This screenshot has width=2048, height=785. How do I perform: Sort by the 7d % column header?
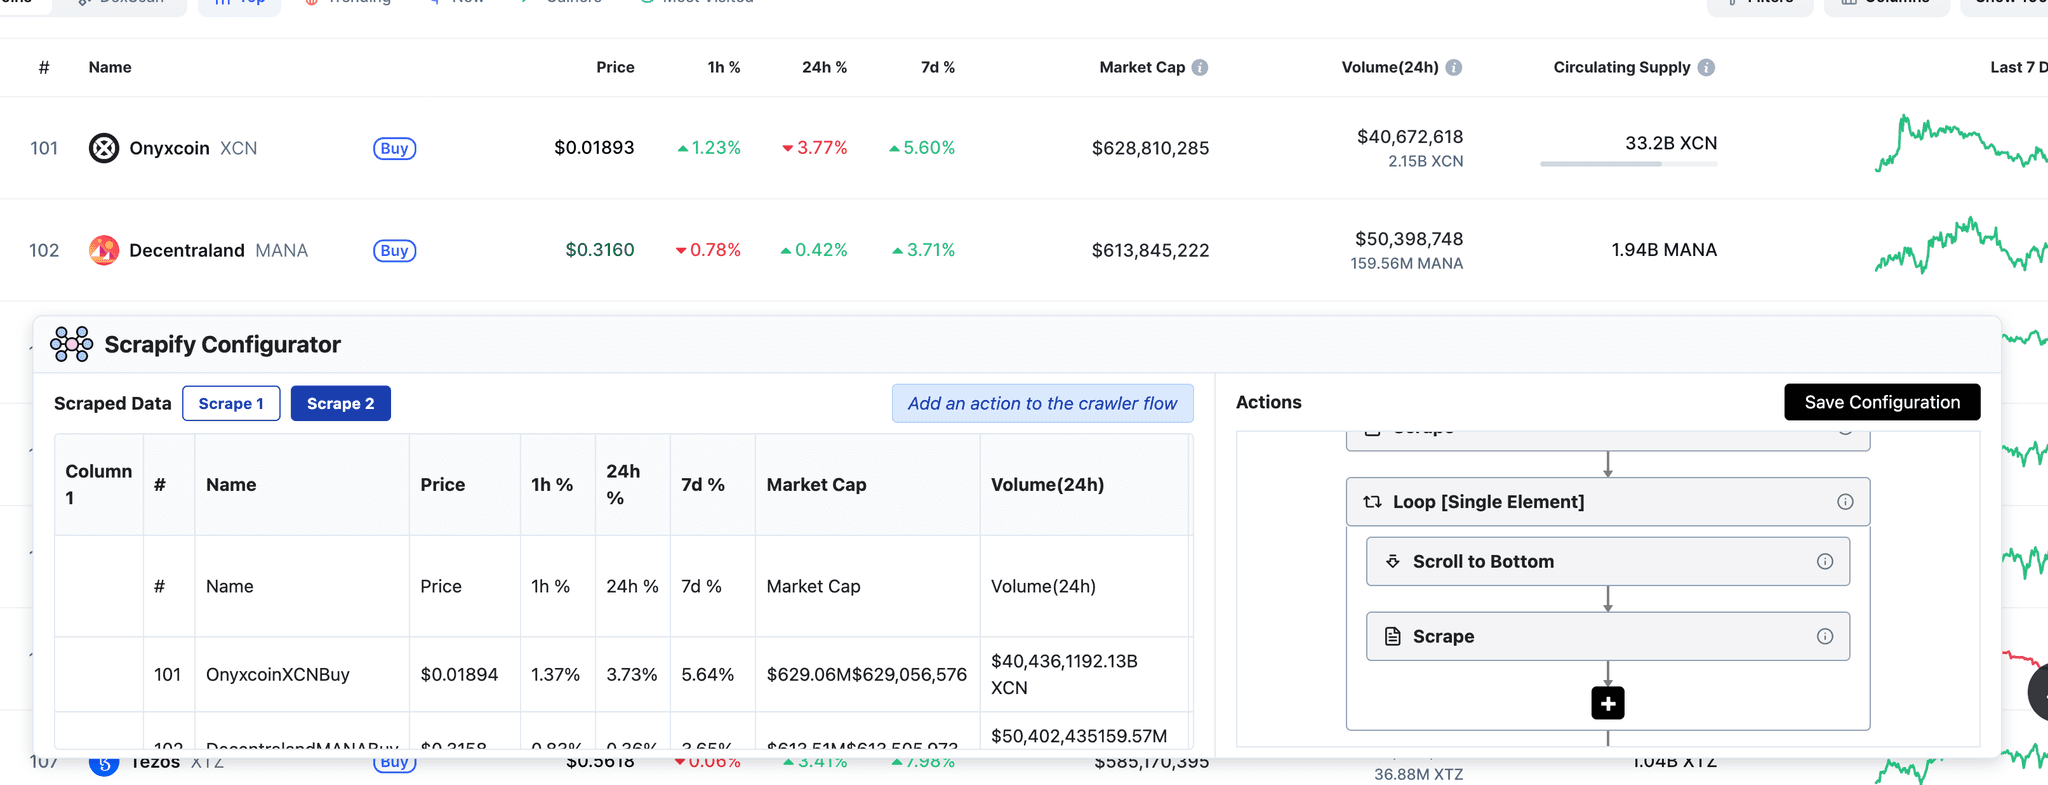tap(937, 67)
